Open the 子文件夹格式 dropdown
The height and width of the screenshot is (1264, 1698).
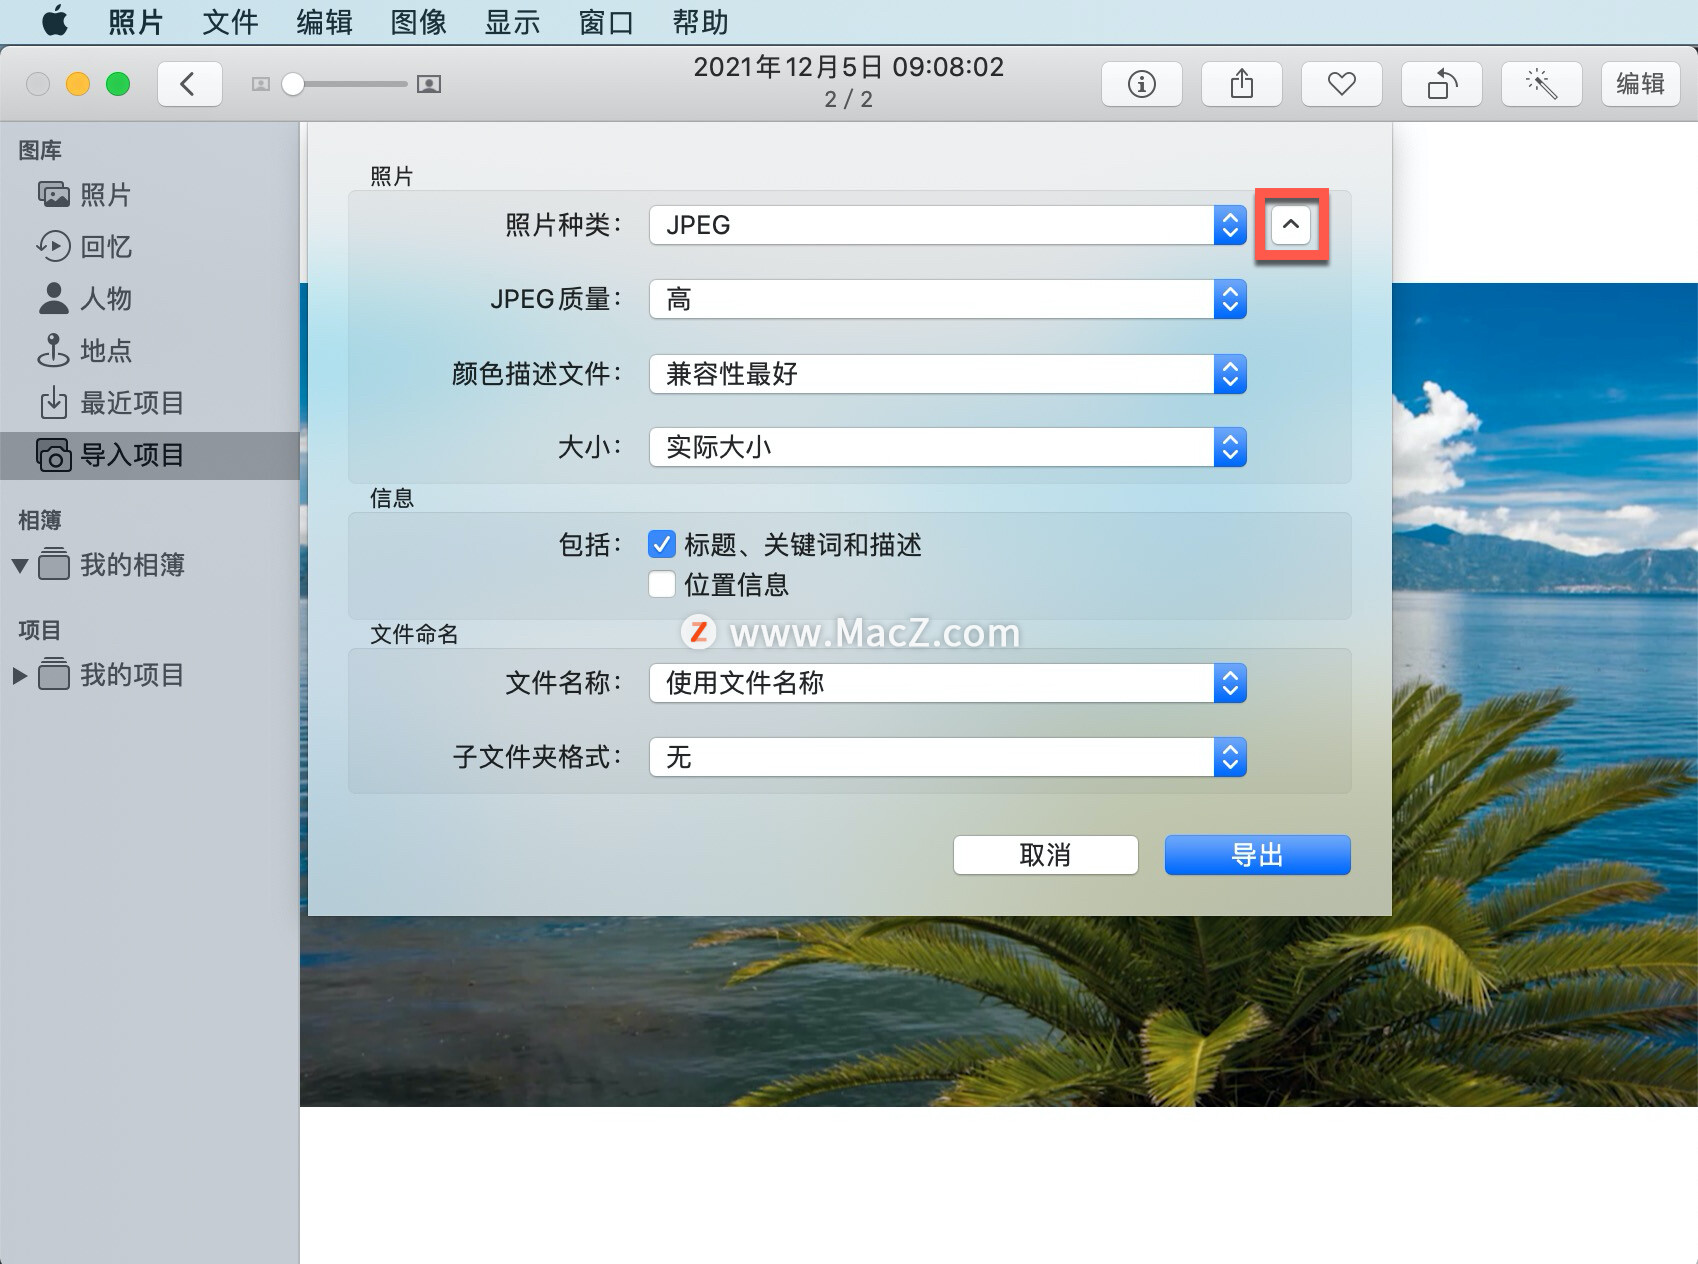point(1229,757)
